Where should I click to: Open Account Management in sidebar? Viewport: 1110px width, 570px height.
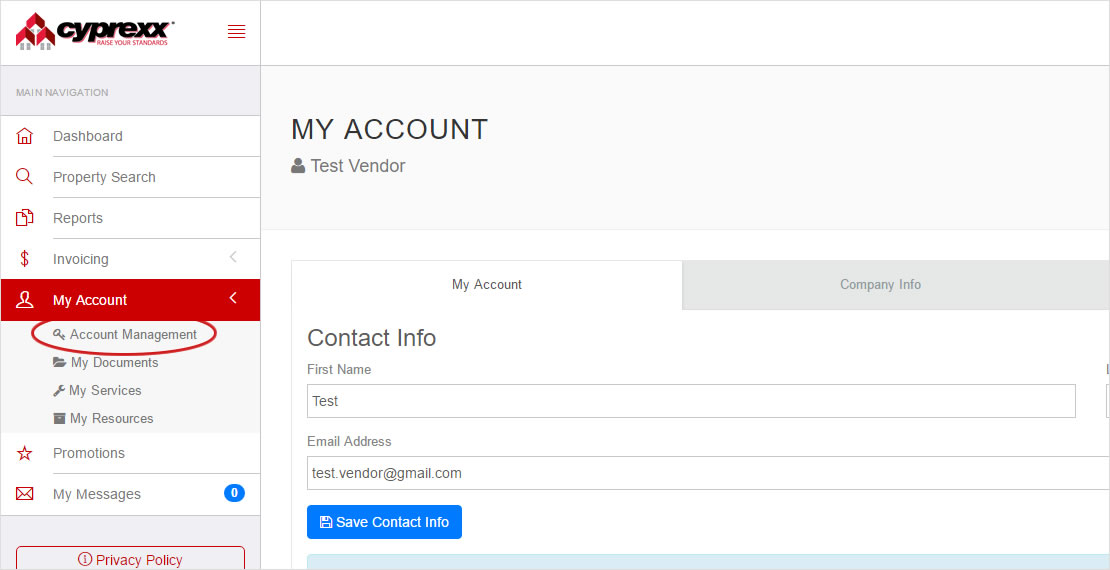point(133,335)
